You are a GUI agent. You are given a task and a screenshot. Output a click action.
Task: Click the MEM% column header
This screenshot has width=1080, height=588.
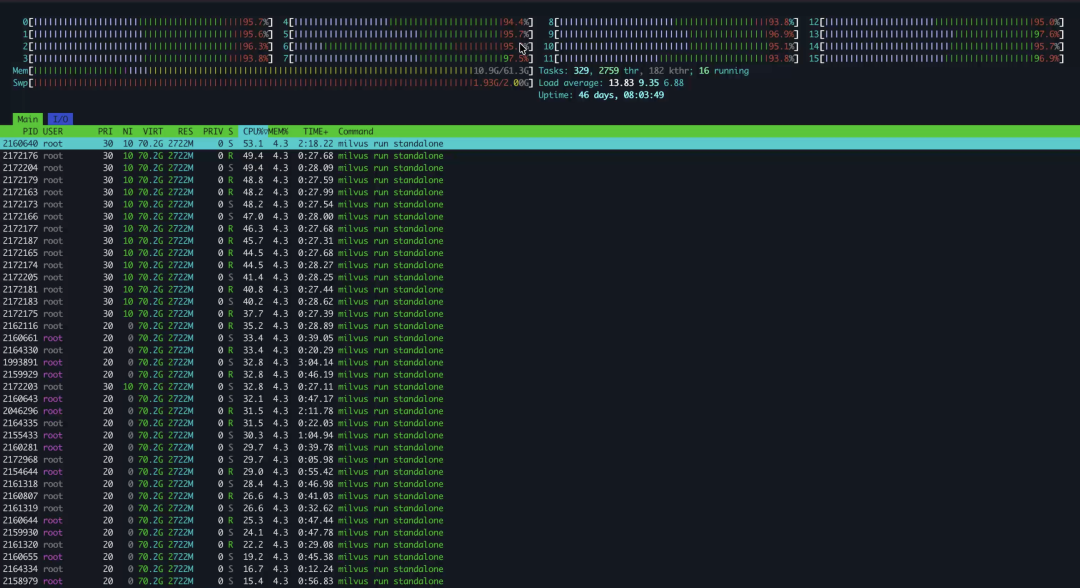coord(278,132)
